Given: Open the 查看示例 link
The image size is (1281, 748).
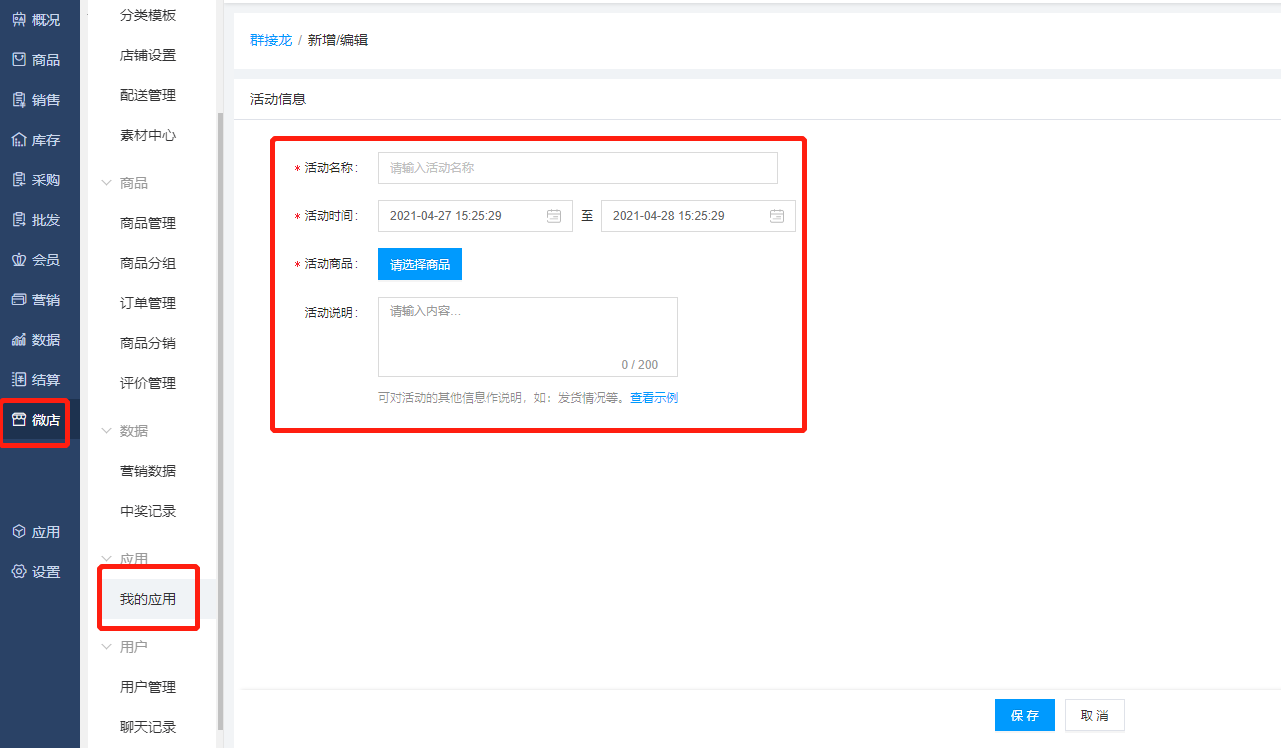Looking at the screenshot, I should 654,397.
